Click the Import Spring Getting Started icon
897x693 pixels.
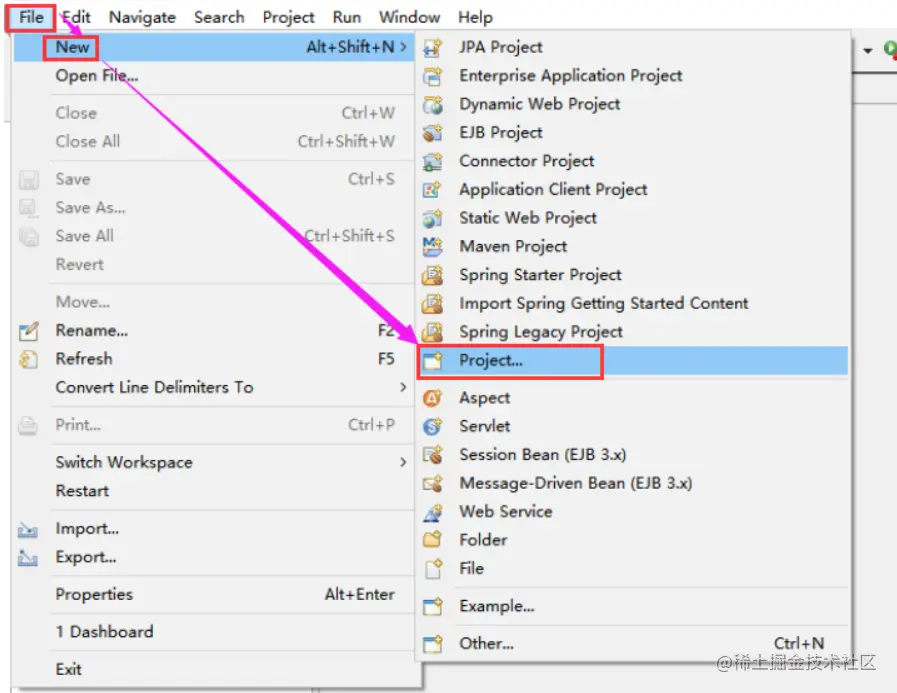(432, 303)
